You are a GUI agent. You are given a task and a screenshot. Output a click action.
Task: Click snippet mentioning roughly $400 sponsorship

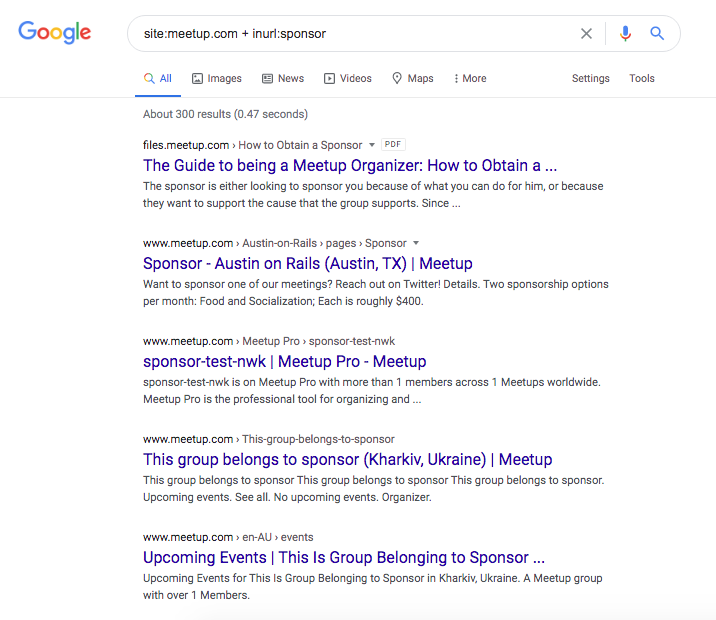point(375,293)
